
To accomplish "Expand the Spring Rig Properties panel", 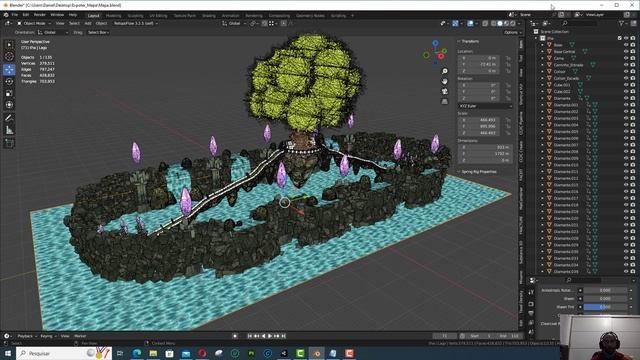I will (x=477, y=172).
